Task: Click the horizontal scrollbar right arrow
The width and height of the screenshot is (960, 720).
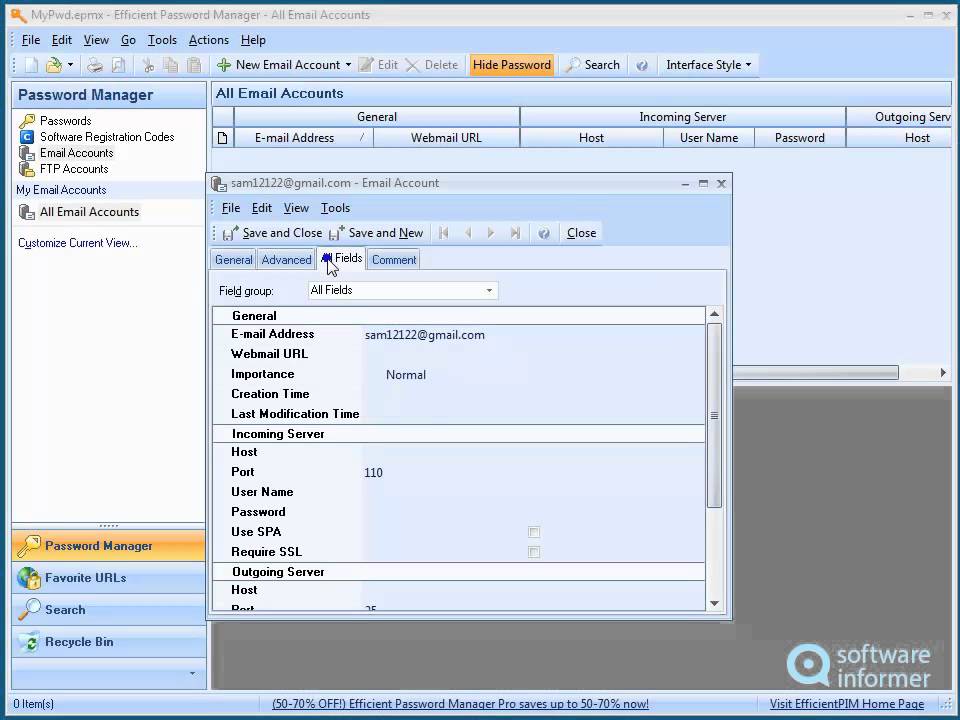Action: pos(943,372)
